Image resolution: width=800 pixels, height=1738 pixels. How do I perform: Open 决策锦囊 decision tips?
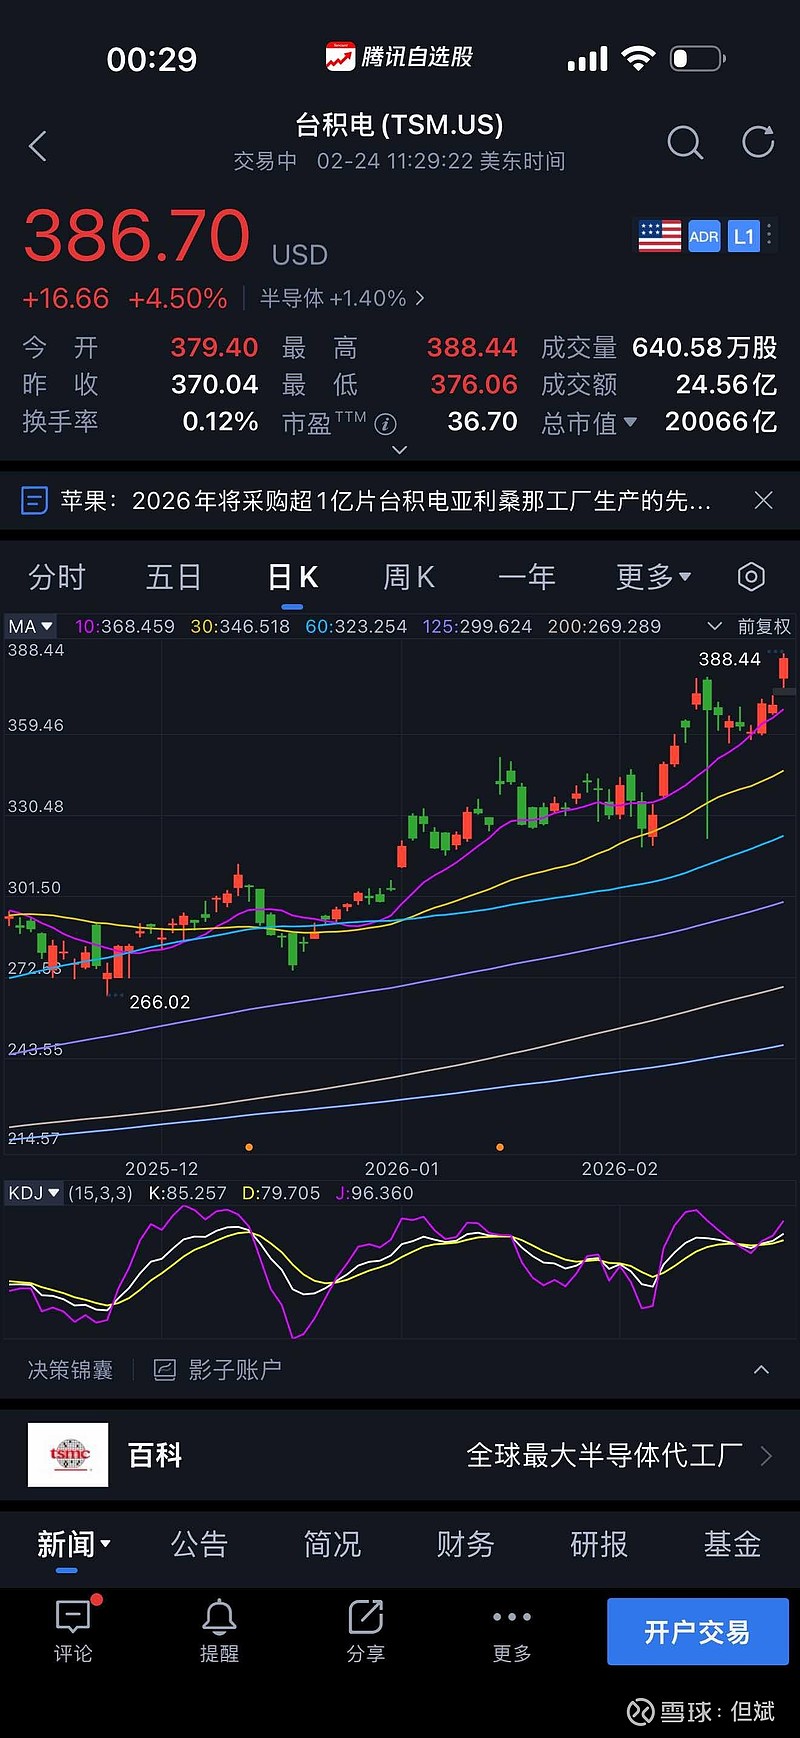coord(70,1370)
